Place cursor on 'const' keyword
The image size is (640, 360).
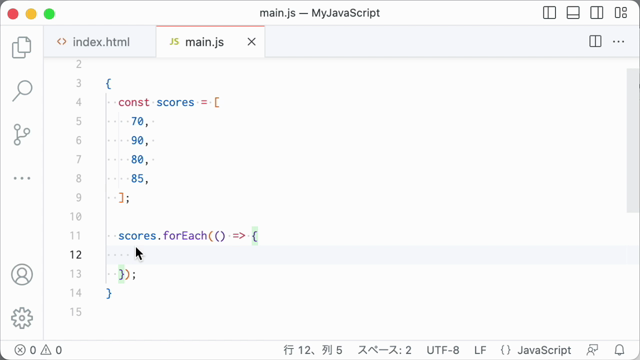(134, 102)
